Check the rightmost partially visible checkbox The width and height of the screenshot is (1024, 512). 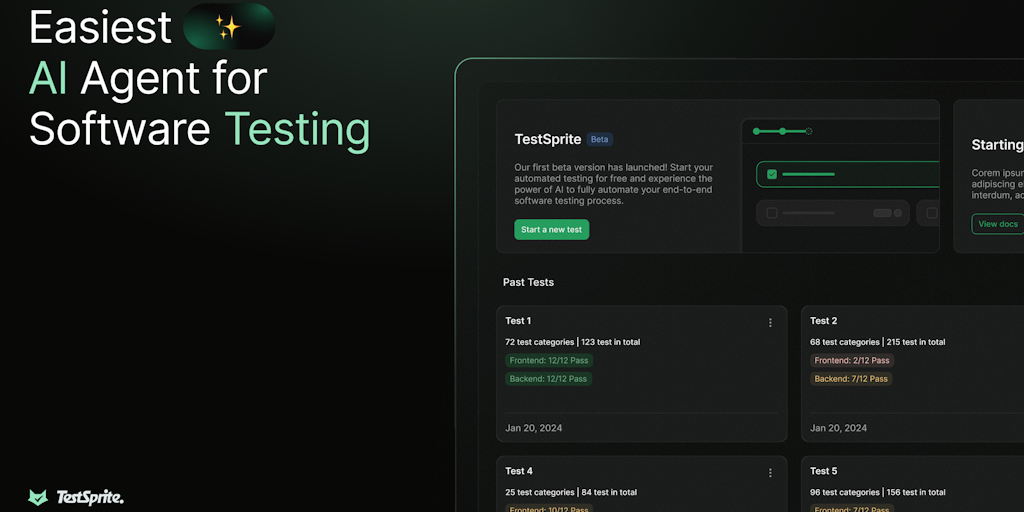pos(932,213)
